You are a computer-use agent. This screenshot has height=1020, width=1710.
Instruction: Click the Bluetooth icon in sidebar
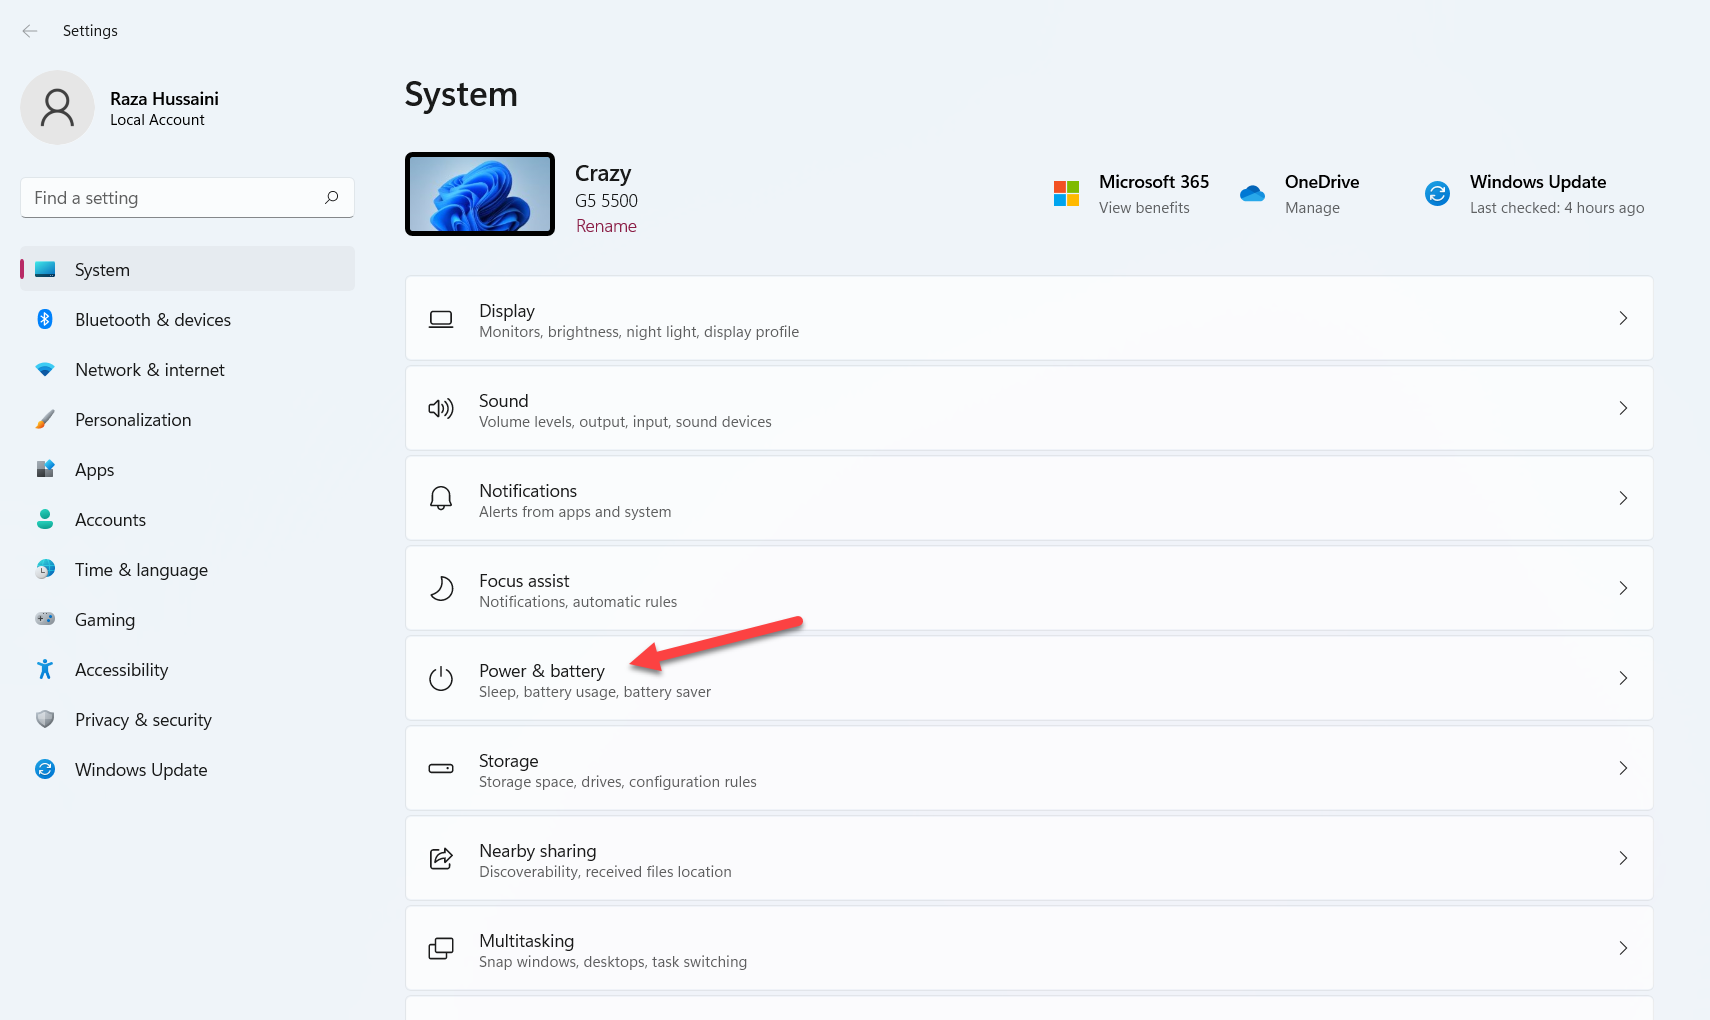45,320
